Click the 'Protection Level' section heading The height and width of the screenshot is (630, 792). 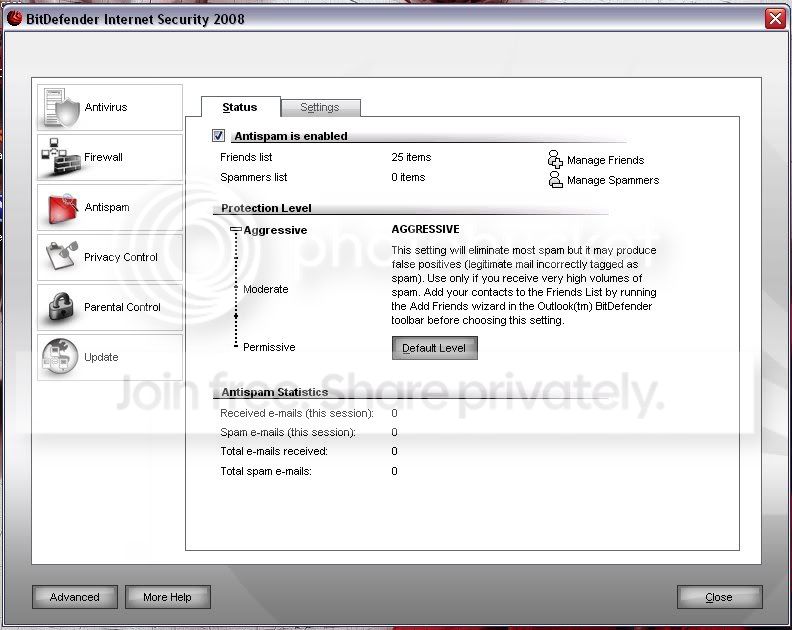pos(266,208)
